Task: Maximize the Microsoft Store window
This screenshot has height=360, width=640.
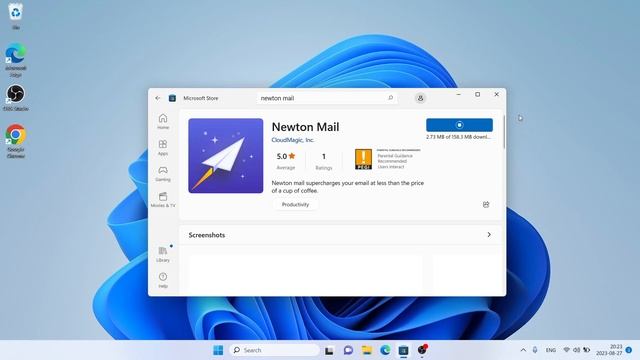Action: tap(478, 94)
